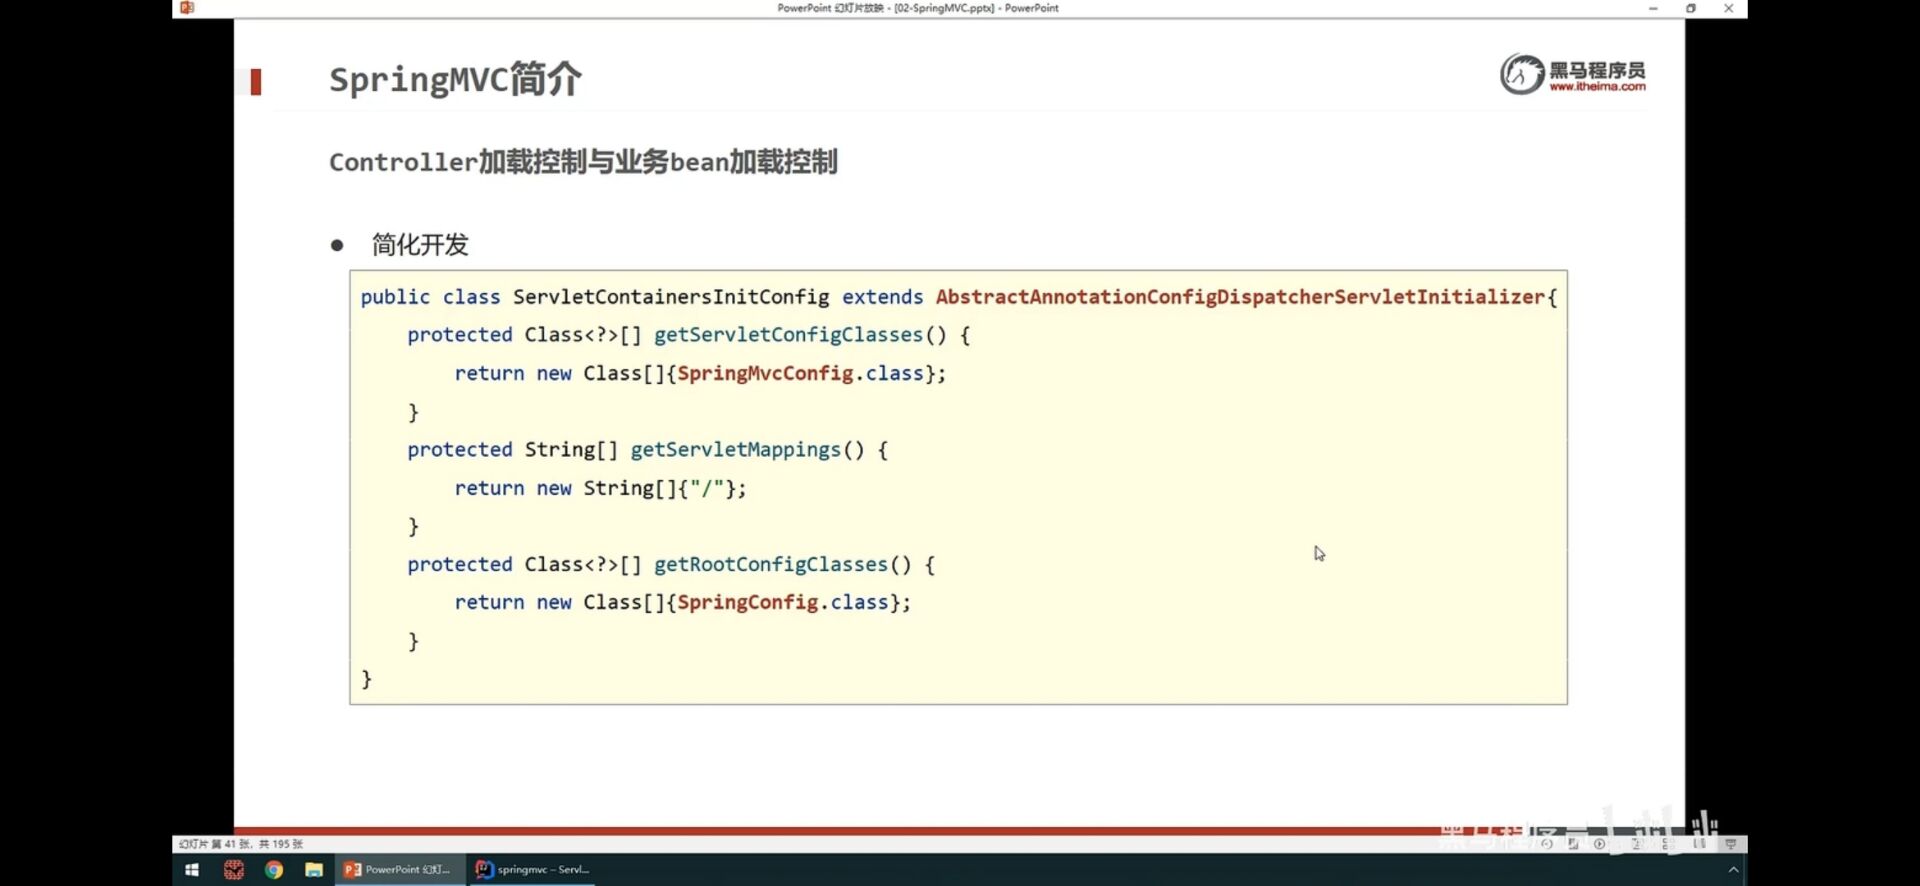The height and width of the screenshot is (886, 1920).
Task: Click www.itheima.com text under the logo
Action: click(1598, 87)
